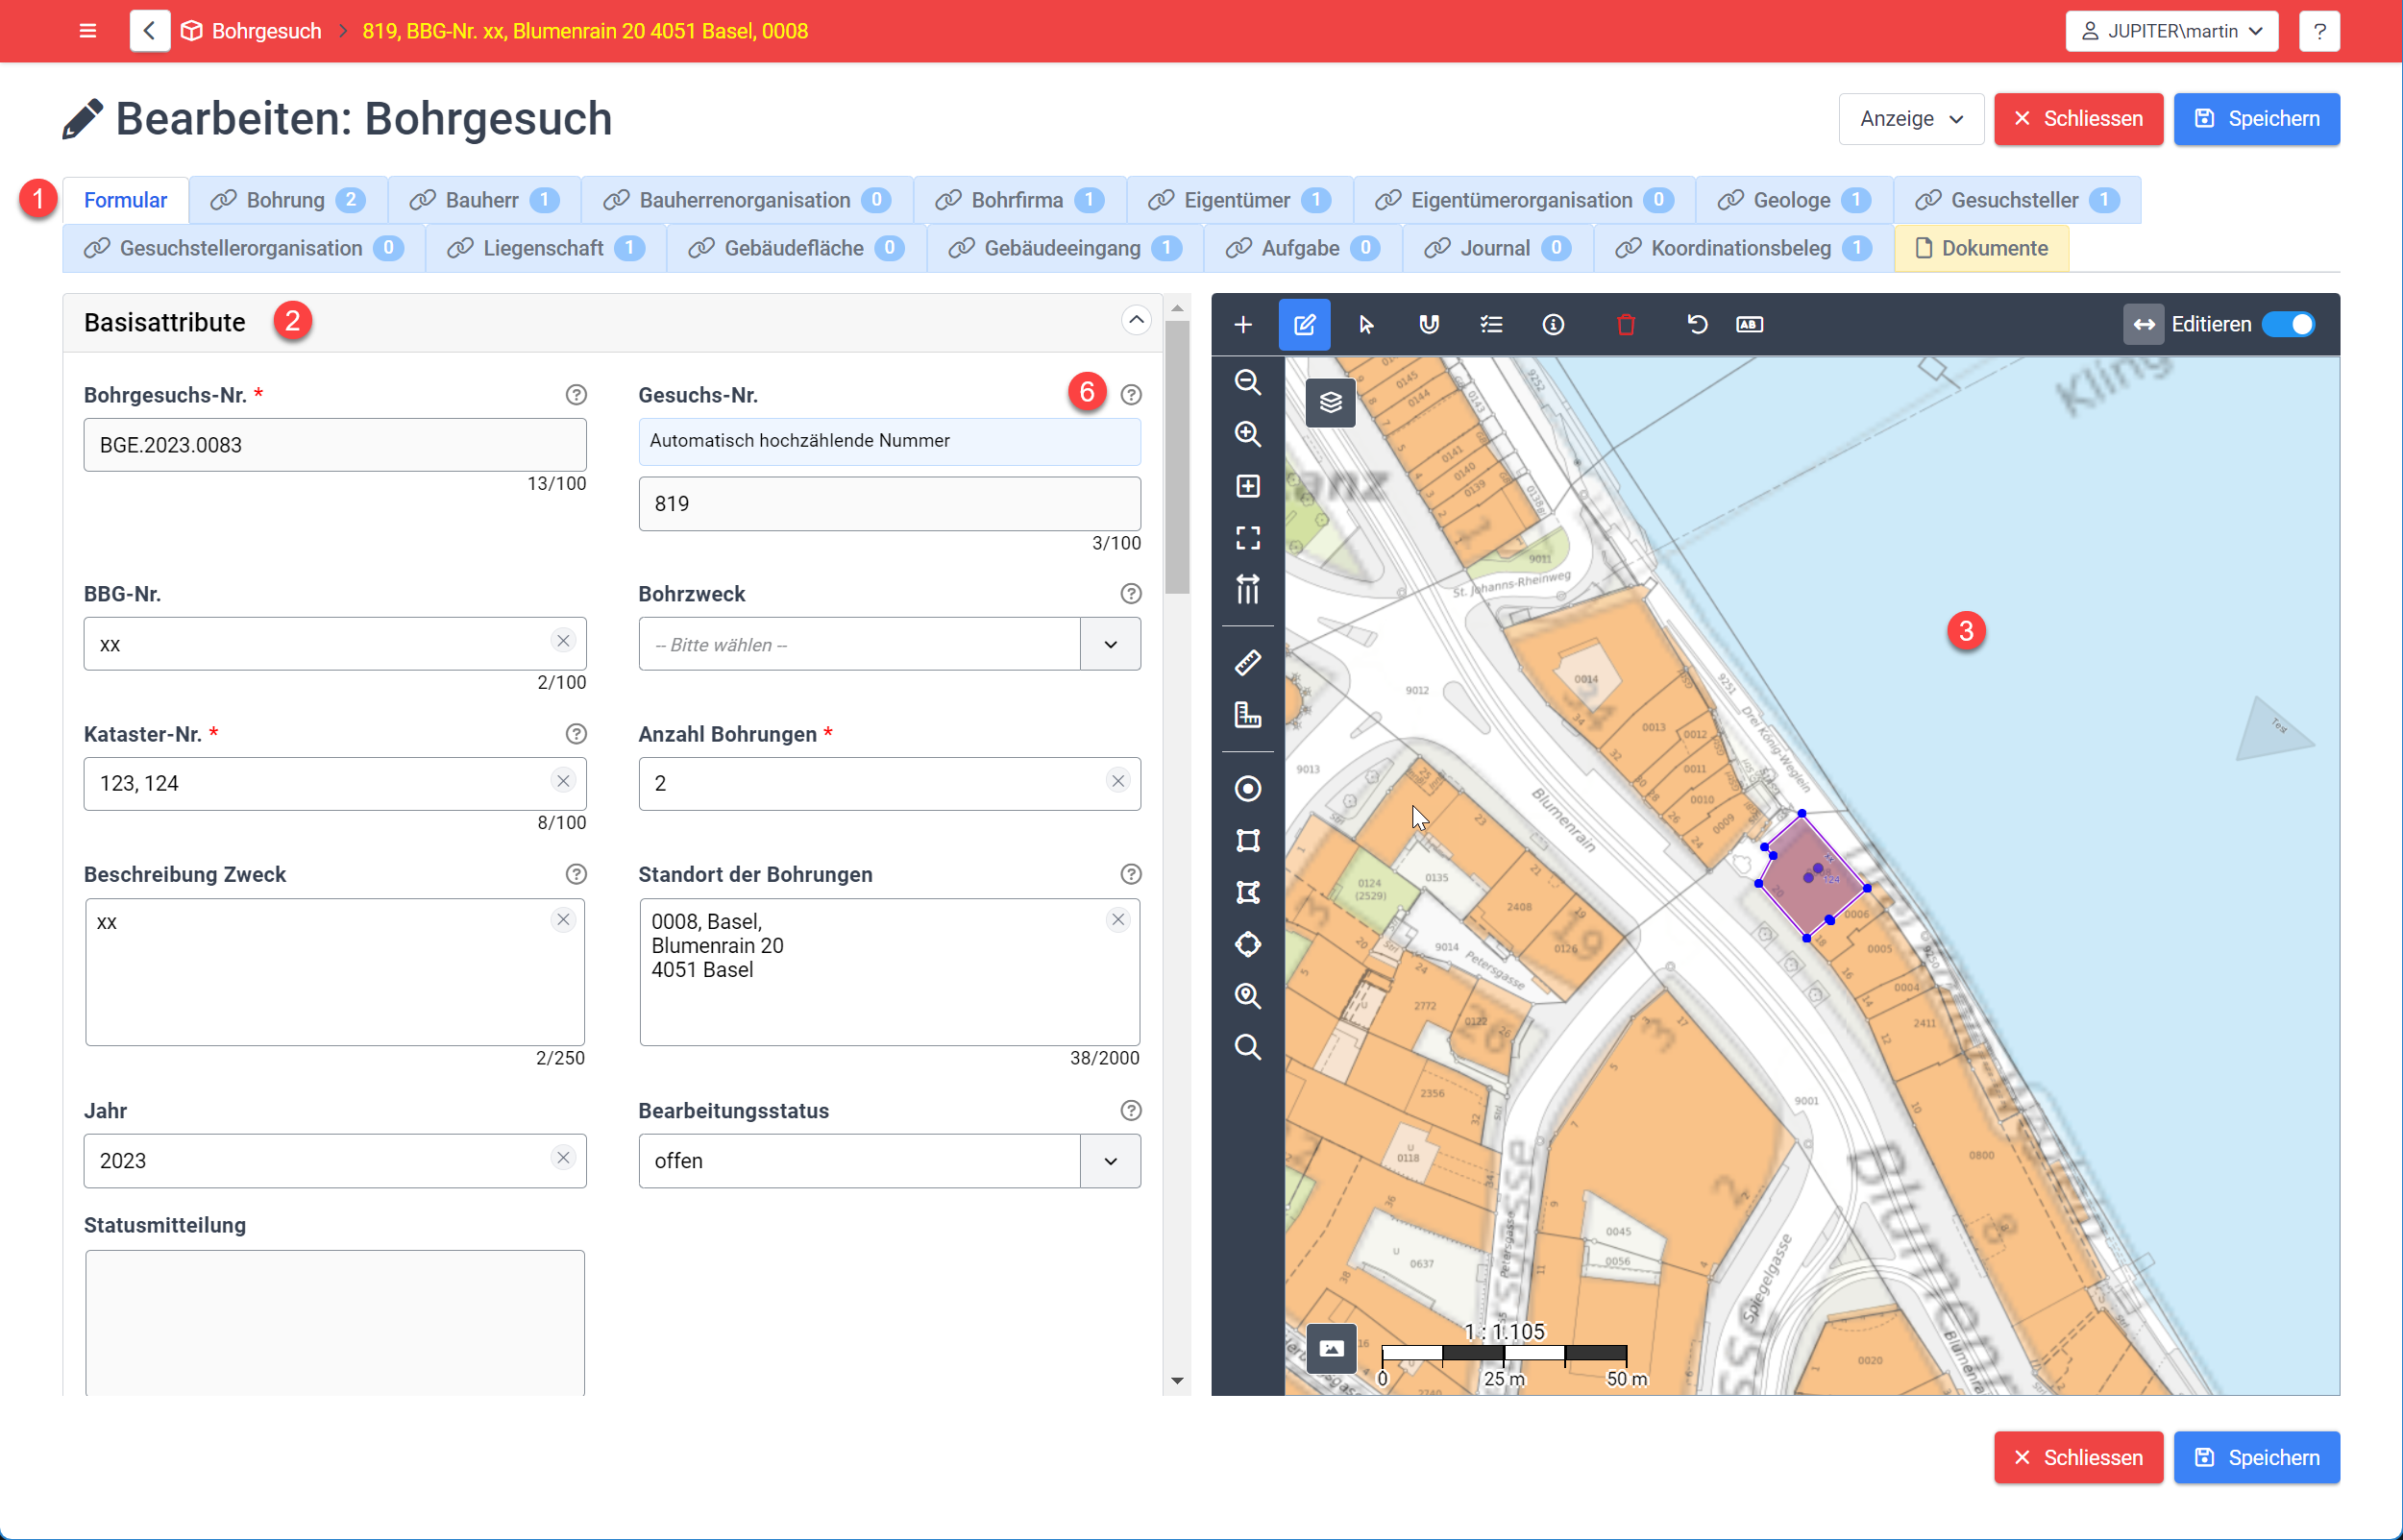Select the rectangle selection tool
The height and width of the screenshot is (1540, 2403).
click(1247, 840)
